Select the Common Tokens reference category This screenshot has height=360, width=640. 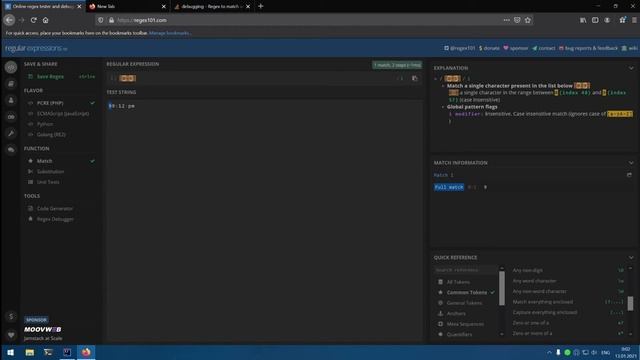(x=466, y=292)
